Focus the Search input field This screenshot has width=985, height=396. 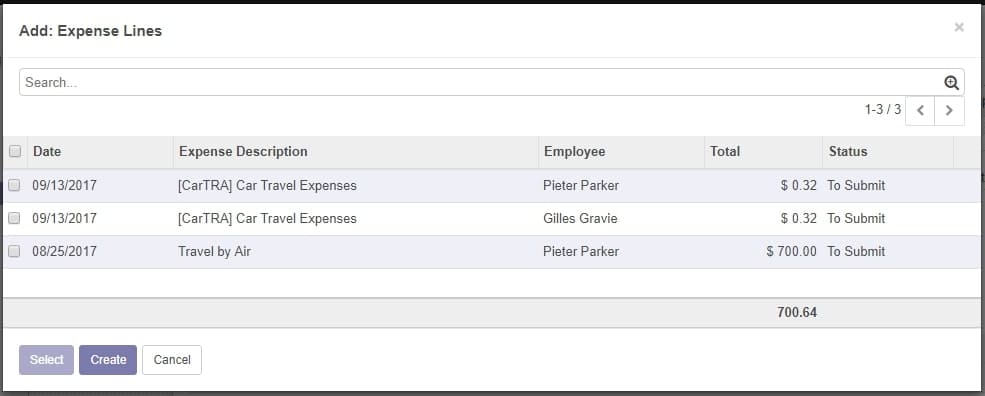pyautogui.click(x=481, y=82)
